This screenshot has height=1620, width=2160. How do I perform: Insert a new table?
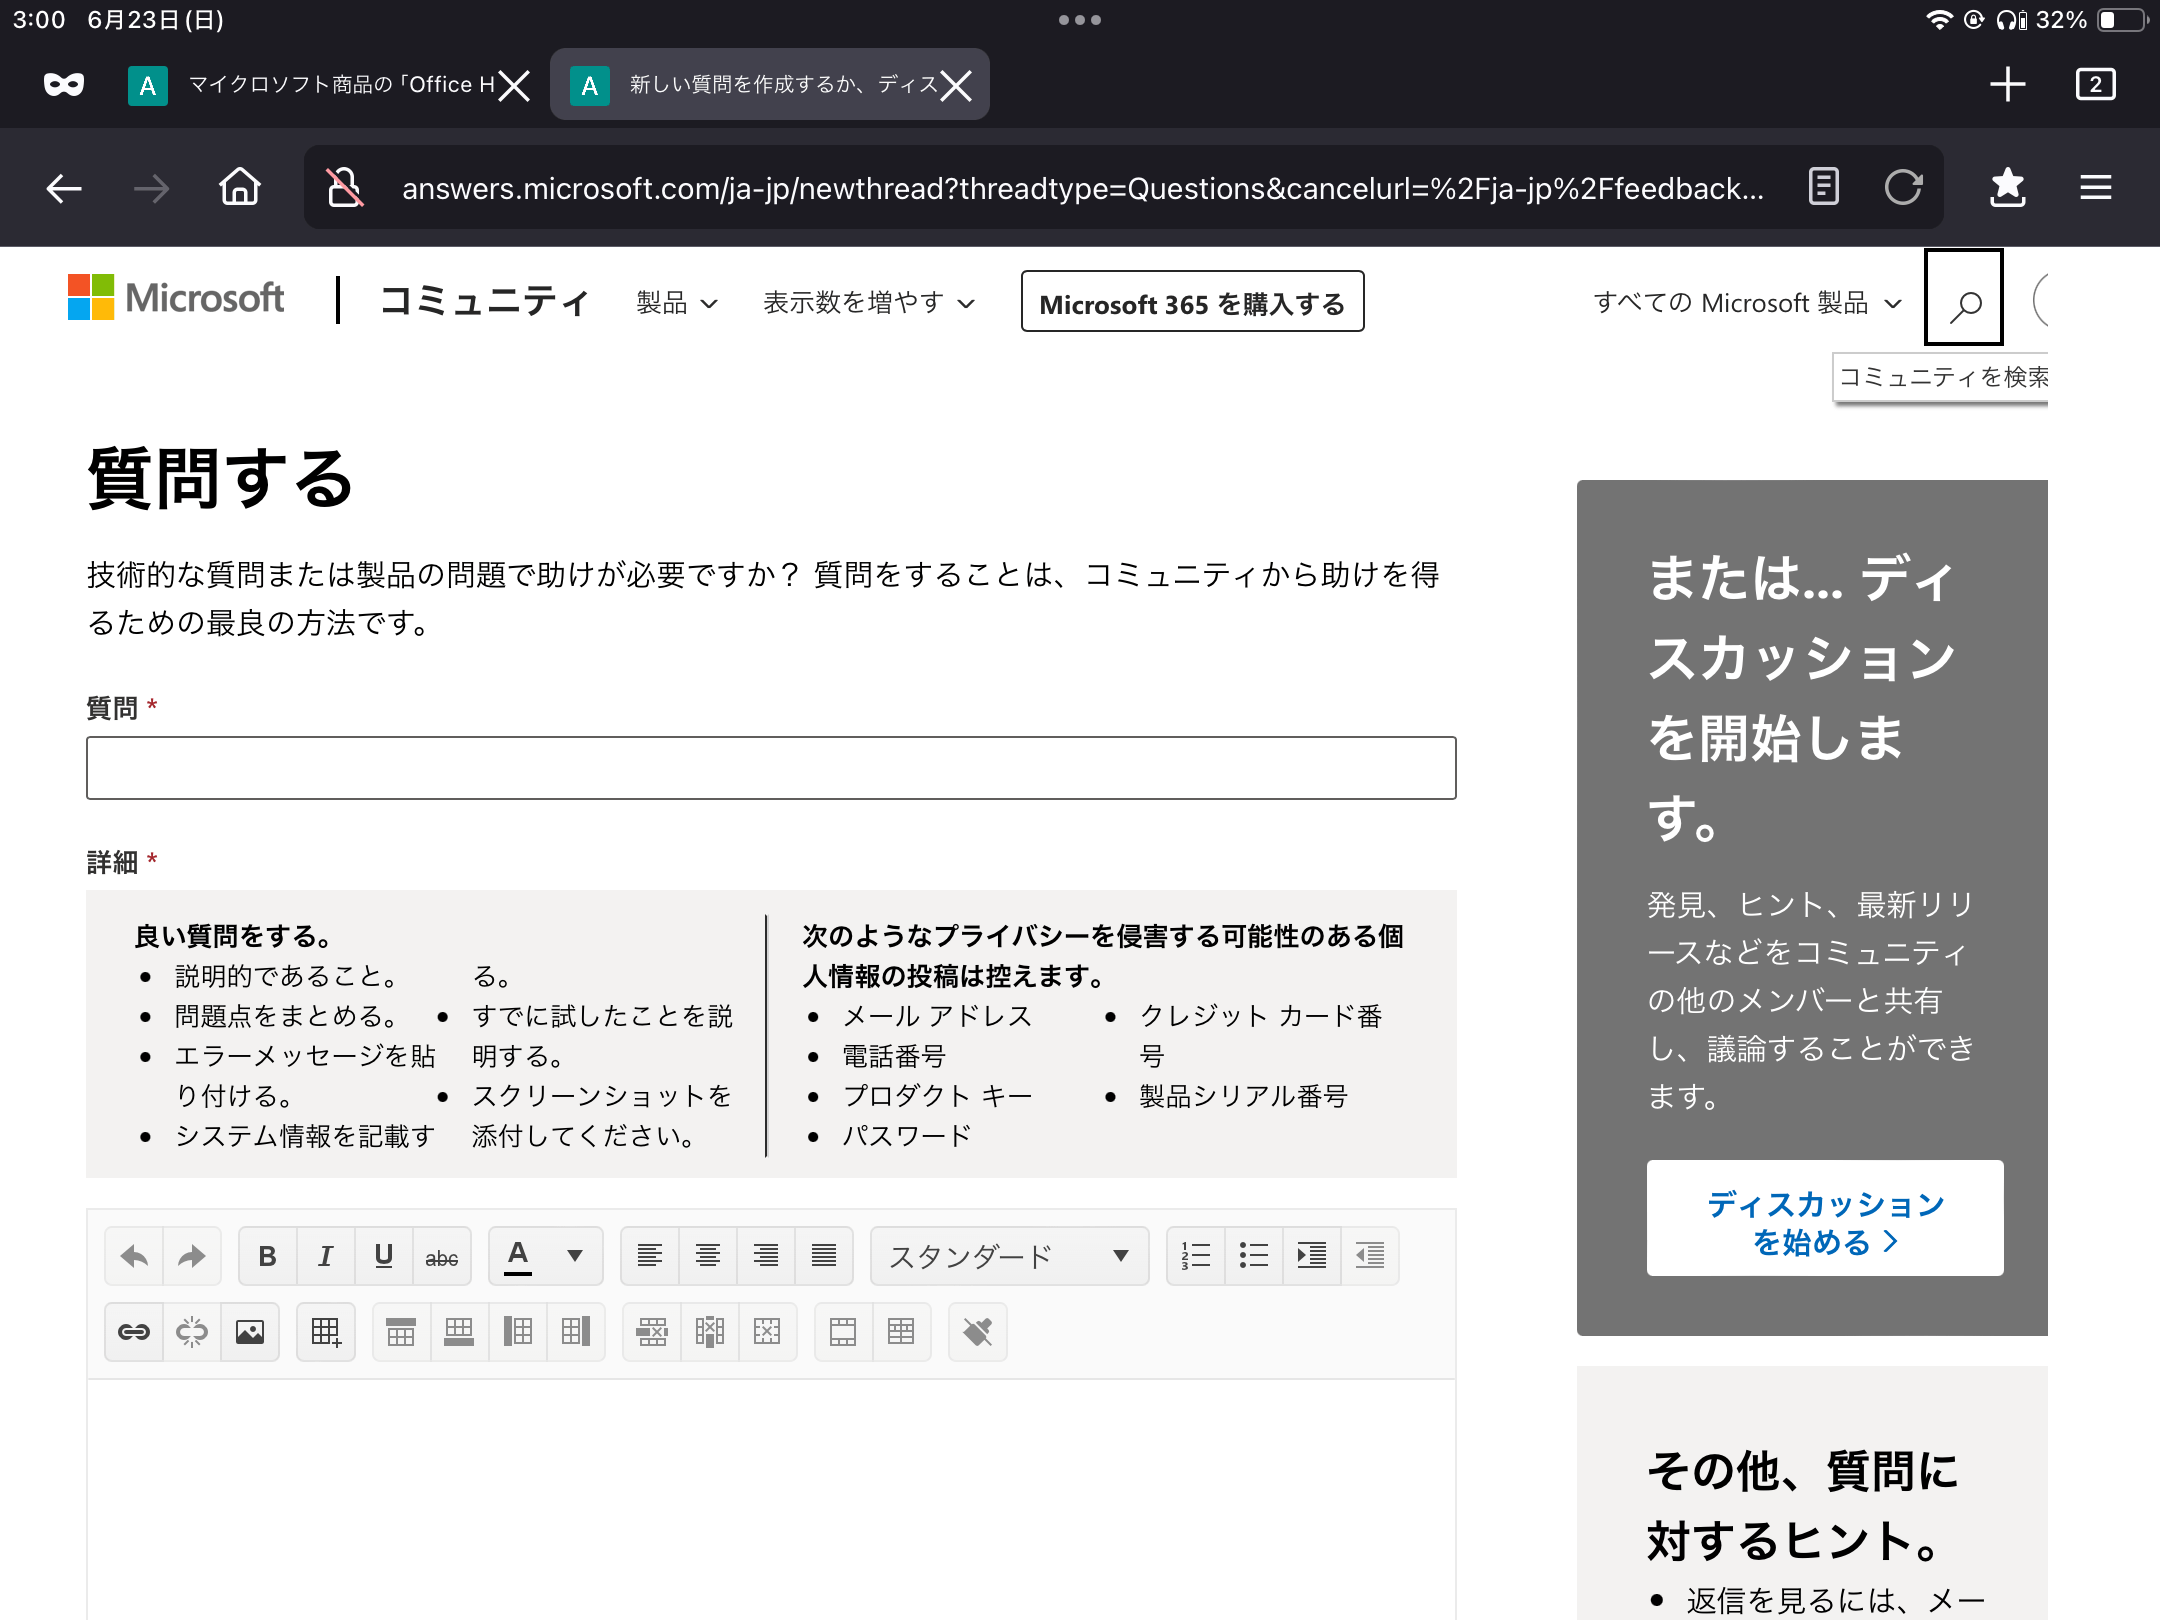pyautogui.click(x=326, y=1332)
